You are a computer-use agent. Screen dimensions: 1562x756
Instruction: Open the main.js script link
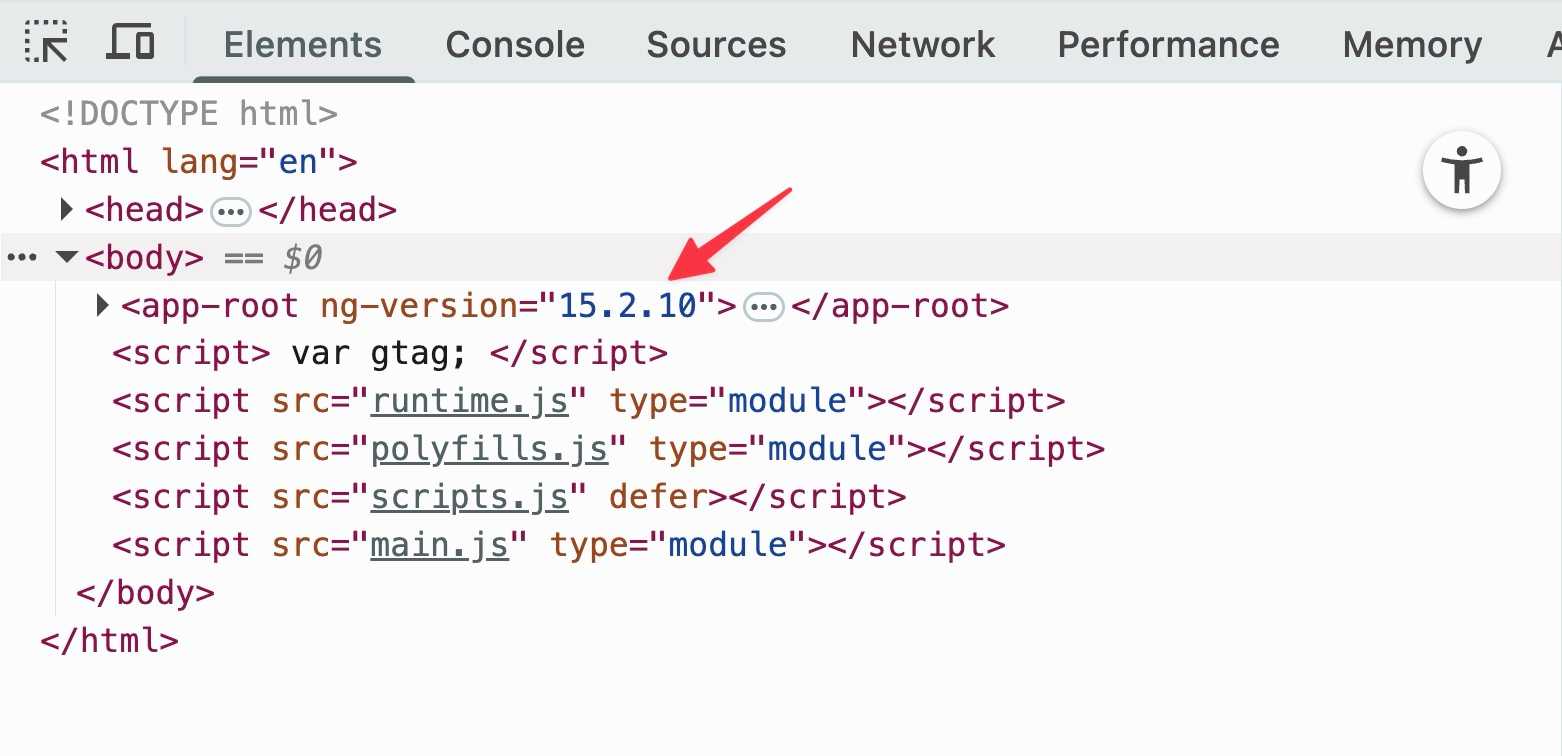click(440, 545)
